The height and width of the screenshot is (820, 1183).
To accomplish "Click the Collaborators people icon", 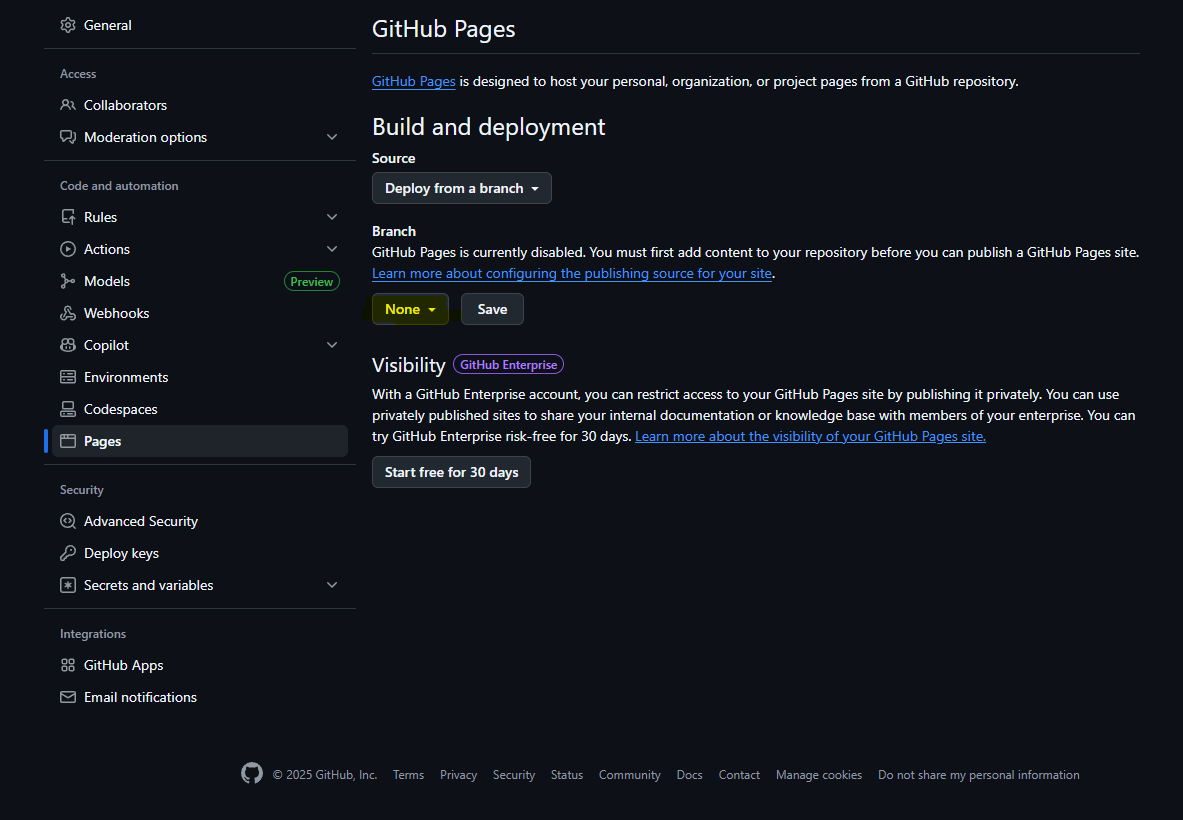I will pyautogui.click(x=68, y=105).
